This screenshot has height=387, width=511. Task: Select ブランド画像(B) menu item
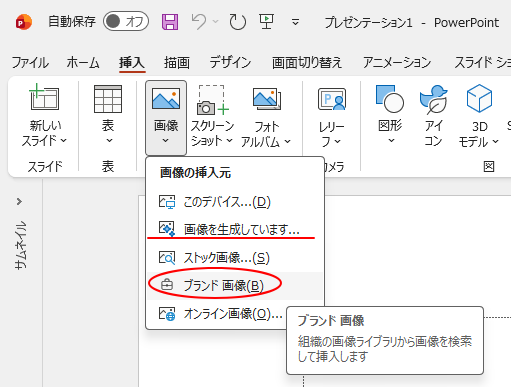(x=235, y=285)
